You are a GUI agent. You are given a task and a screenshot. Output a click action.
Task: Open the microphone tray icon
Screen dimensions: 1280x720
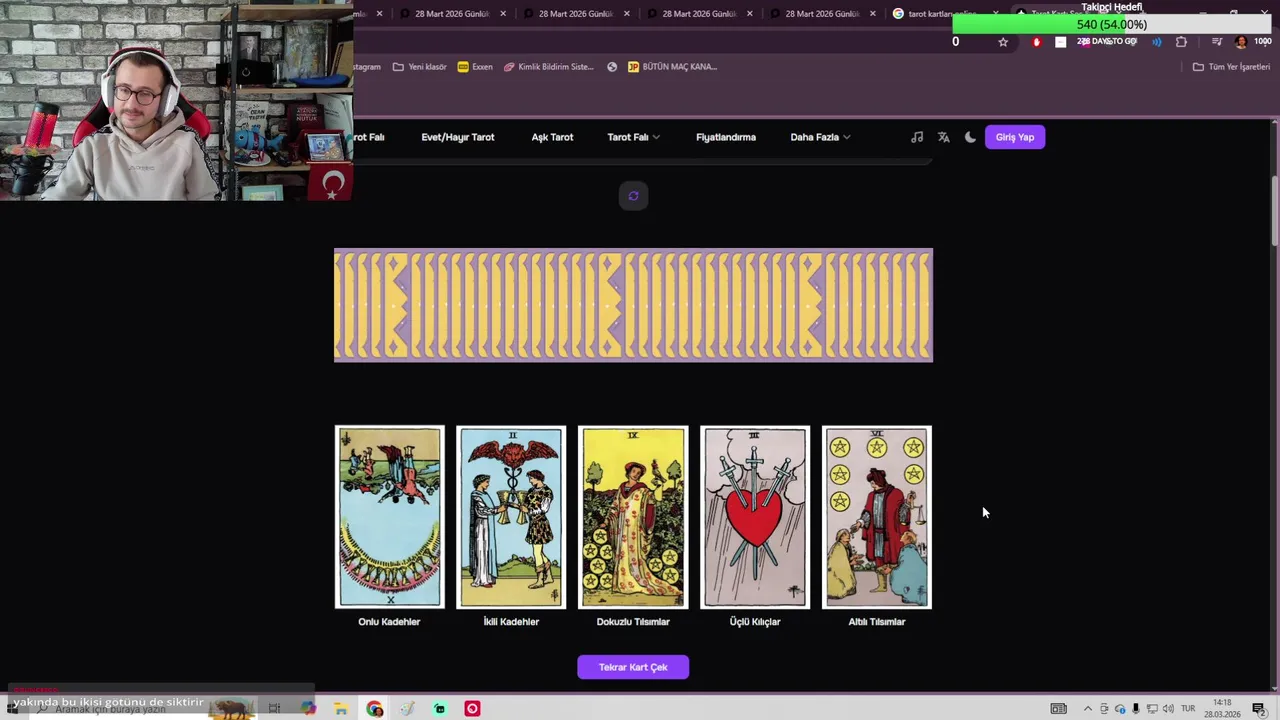point(1136,709)
